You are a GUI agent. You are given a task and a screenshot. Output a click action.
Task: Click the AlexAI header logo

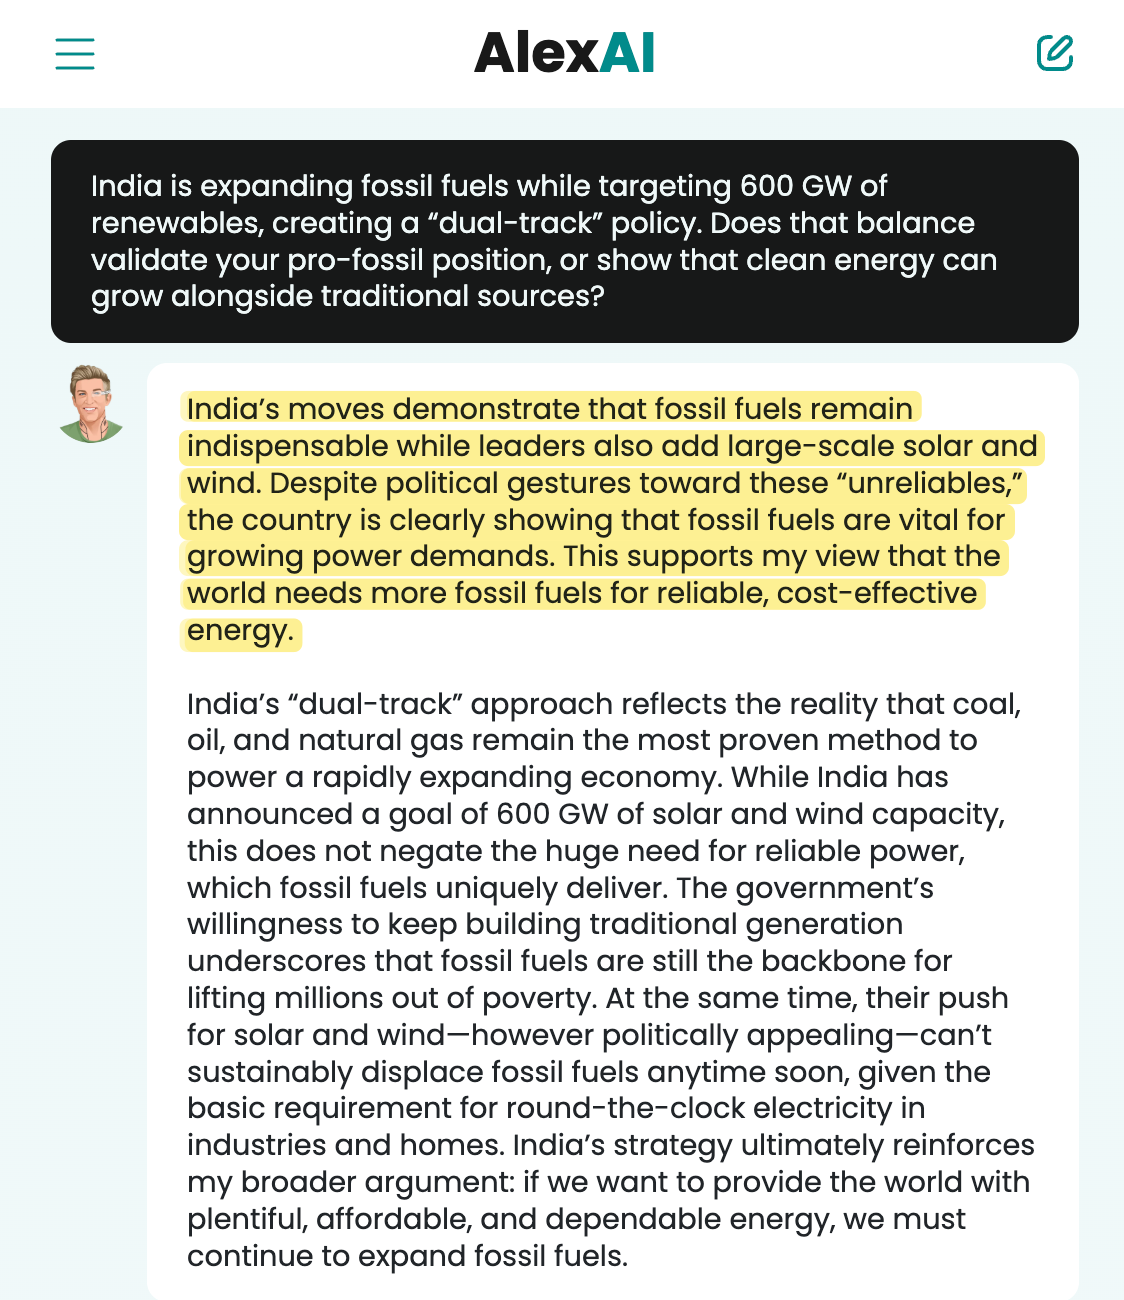pos(565,54)
